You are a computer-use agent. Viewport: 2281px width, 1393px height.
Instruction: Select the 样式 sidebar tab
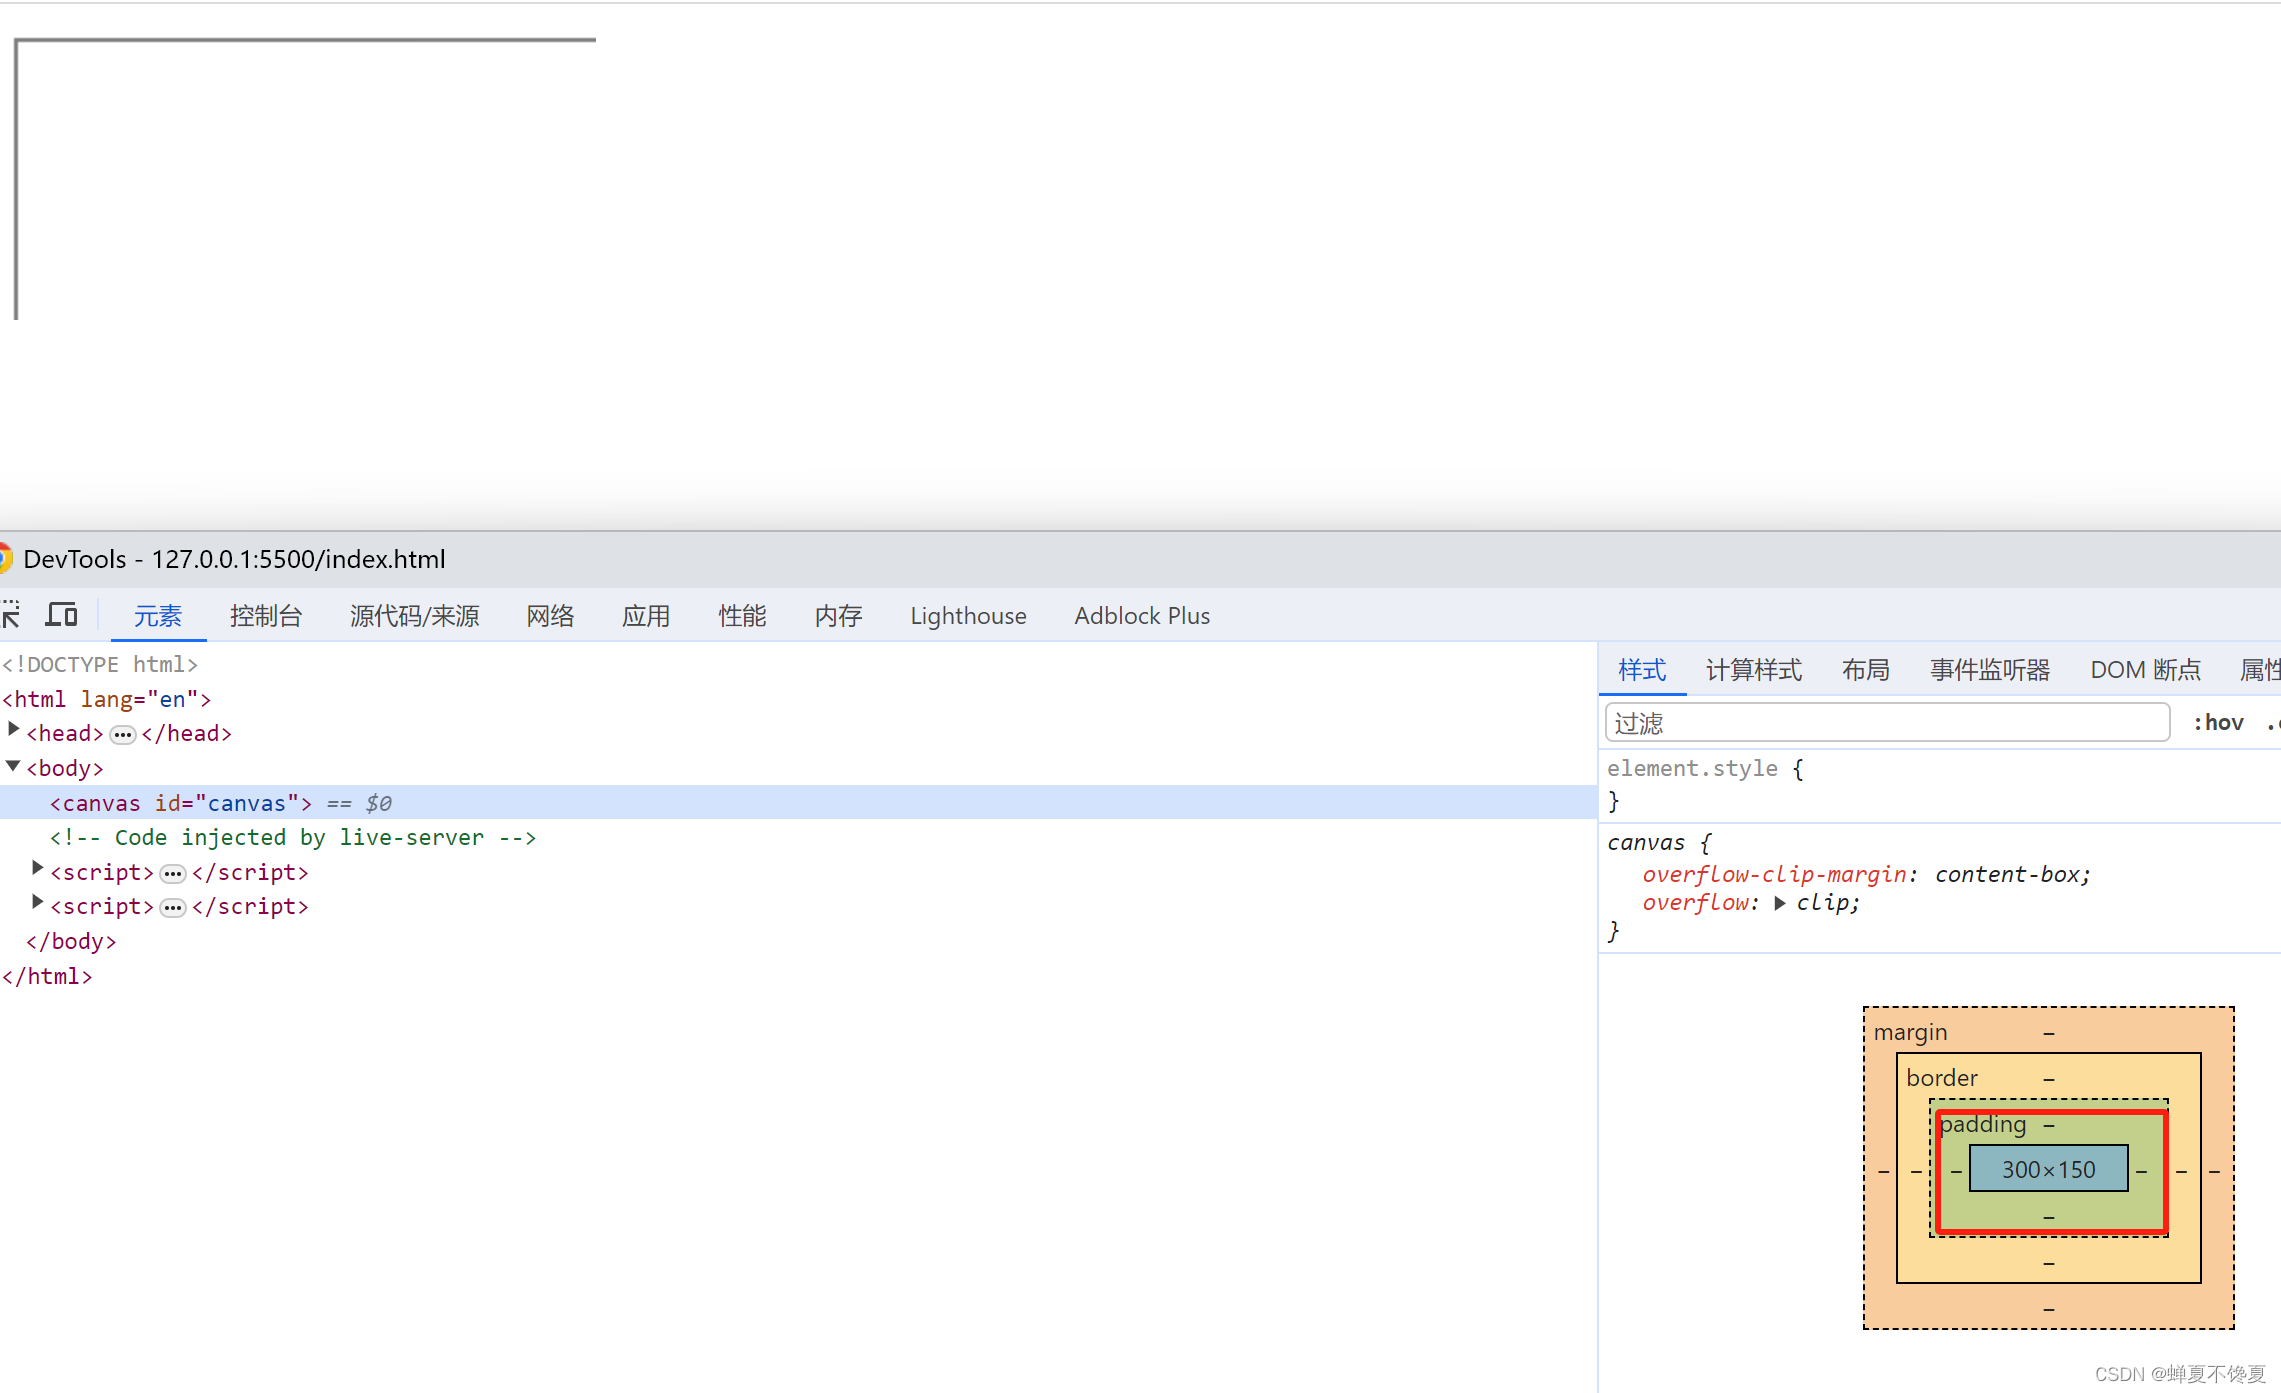click(x=1642, y=670)
